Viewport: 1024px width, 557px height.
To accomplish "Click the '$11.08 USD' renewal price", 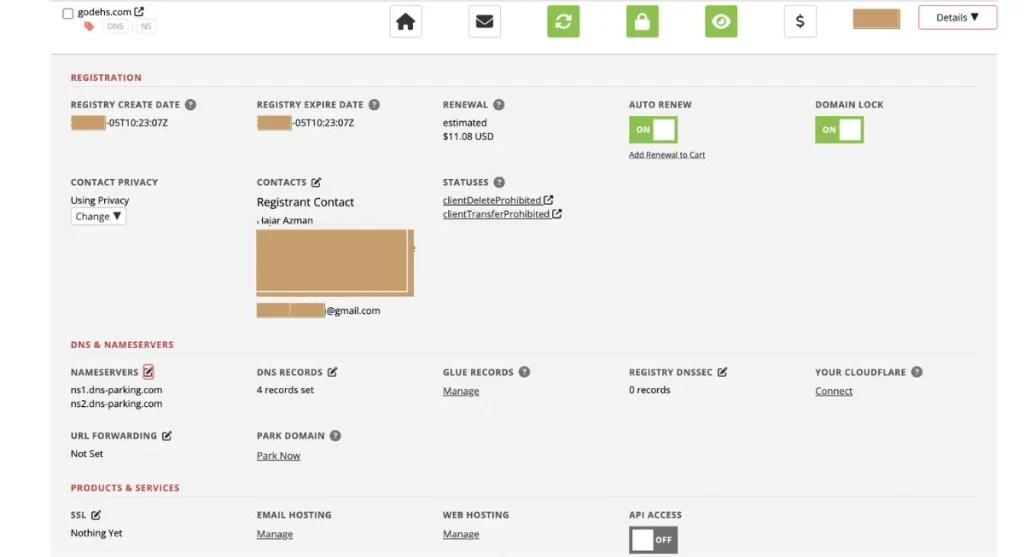I will (x=468, y=136).
